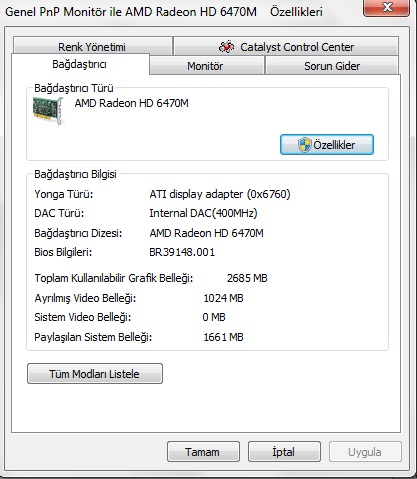This screenshot has height=479, width=417.
Task: Open adapter Özellikler button
Action: 327,145
